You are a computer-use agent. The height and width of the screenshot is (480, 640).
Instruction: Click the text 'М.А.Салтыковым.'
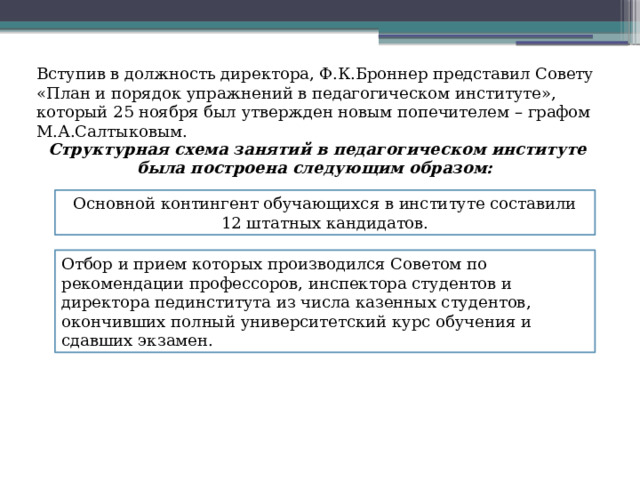pos(111,132)
